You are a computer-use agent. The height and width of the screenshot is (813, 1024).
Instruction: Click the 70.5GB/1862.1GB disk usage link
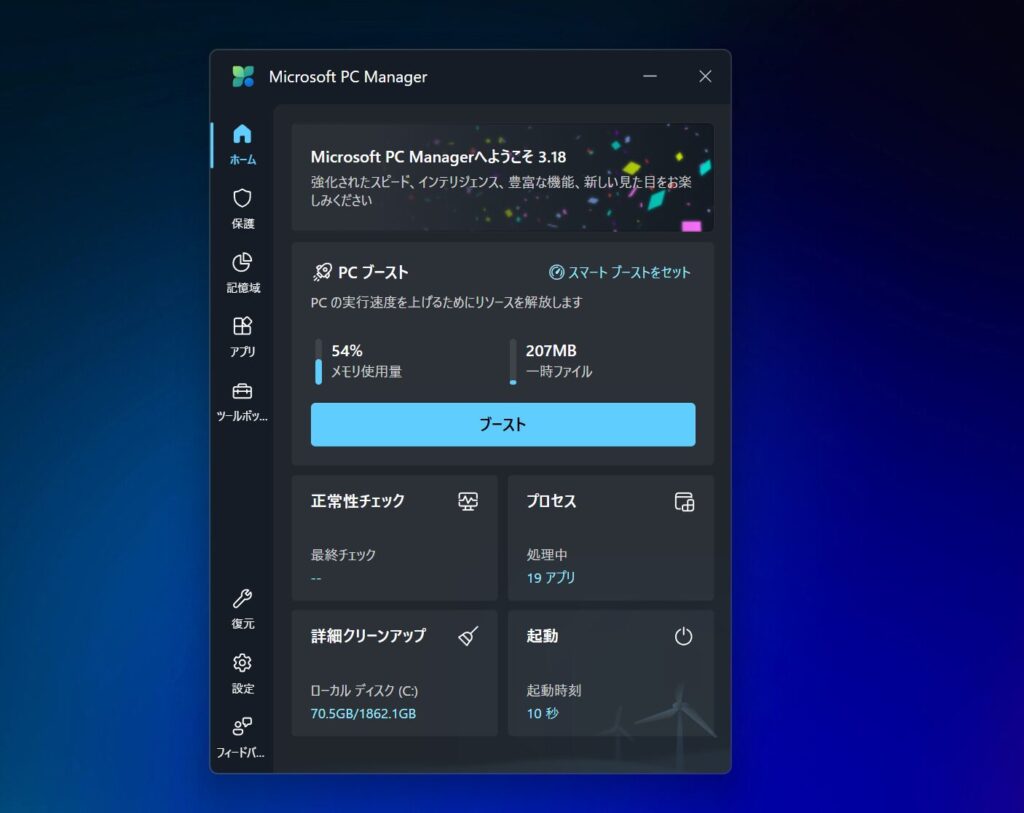click(363, 714)
